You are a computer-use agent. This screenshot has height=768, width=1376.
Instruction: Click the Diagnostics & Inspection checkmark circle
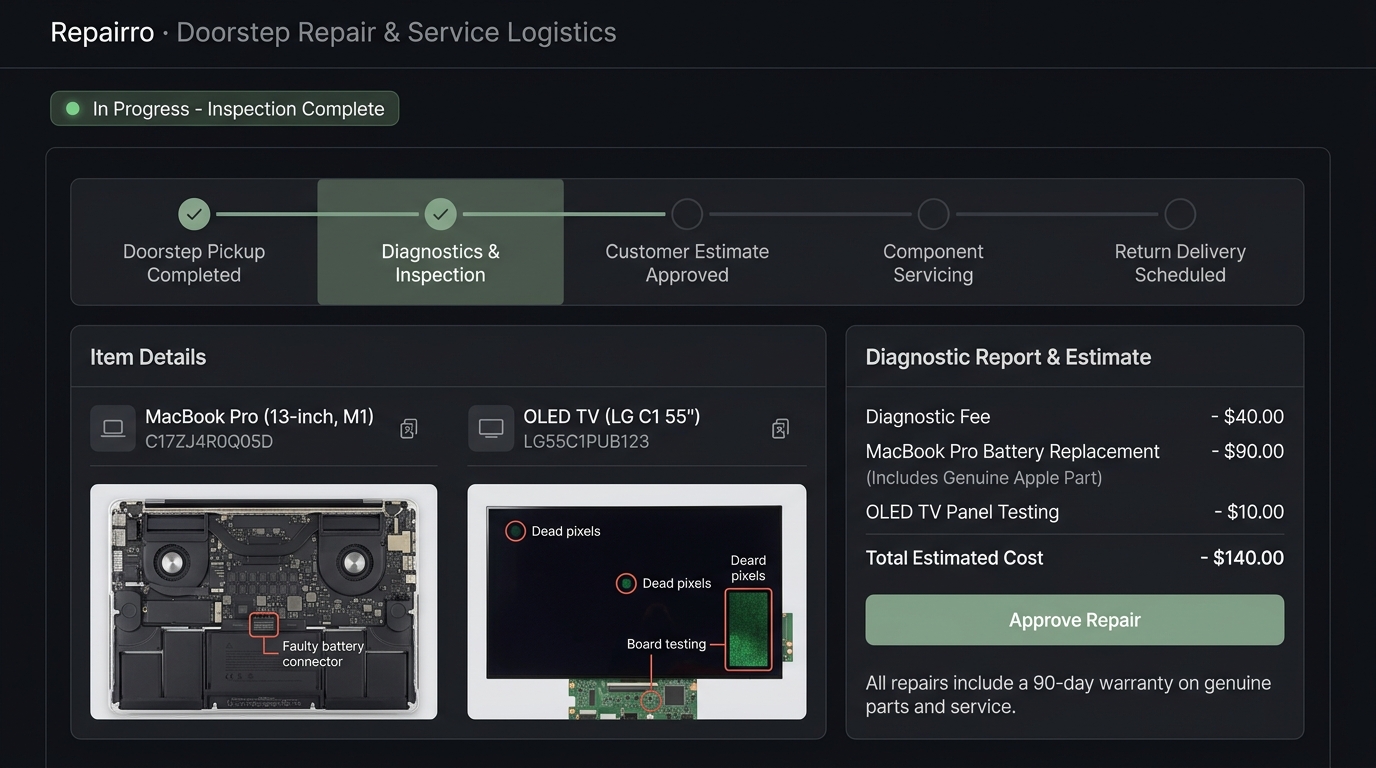(x=440, y=214)
